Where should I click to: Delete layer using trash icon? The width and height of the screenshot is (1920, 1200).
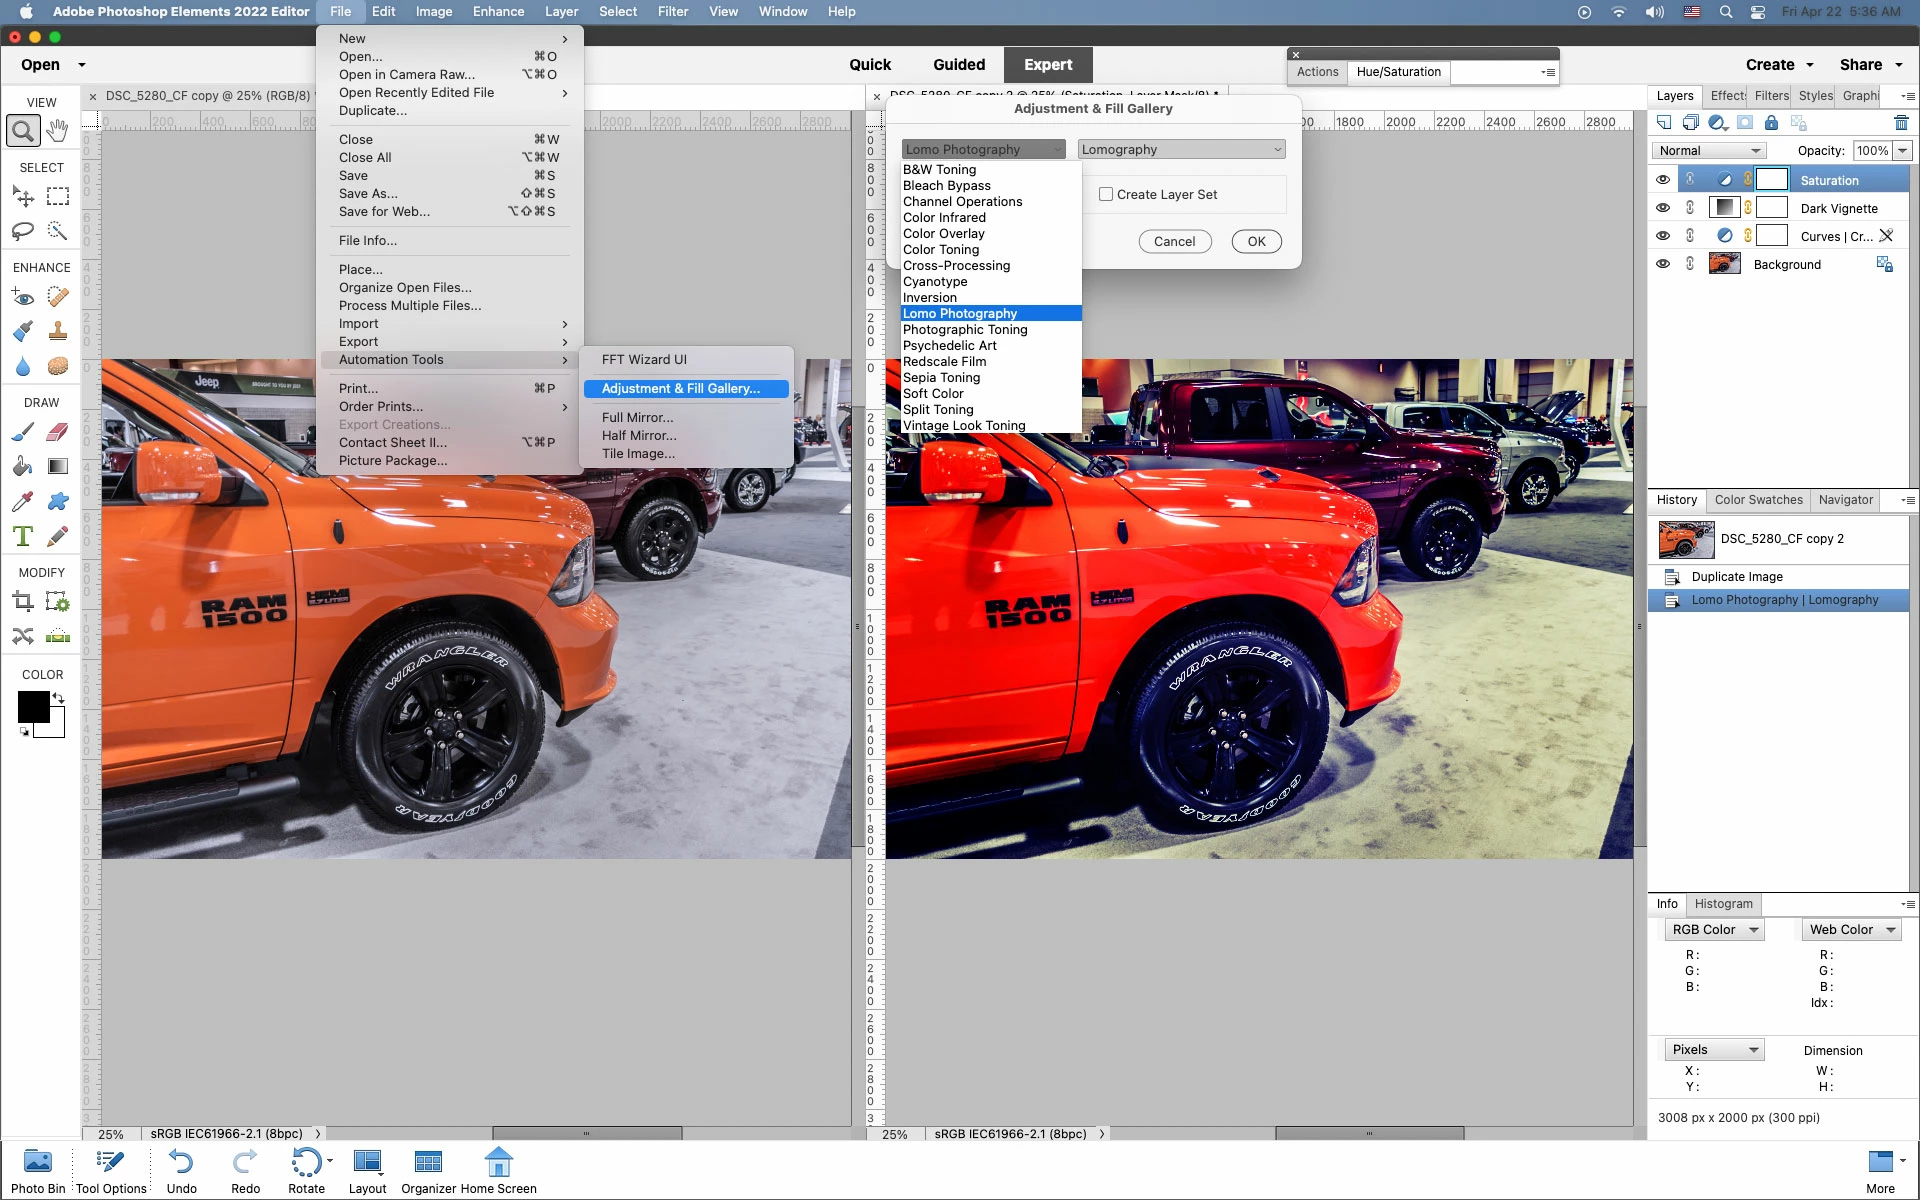tap(1901, 123)
